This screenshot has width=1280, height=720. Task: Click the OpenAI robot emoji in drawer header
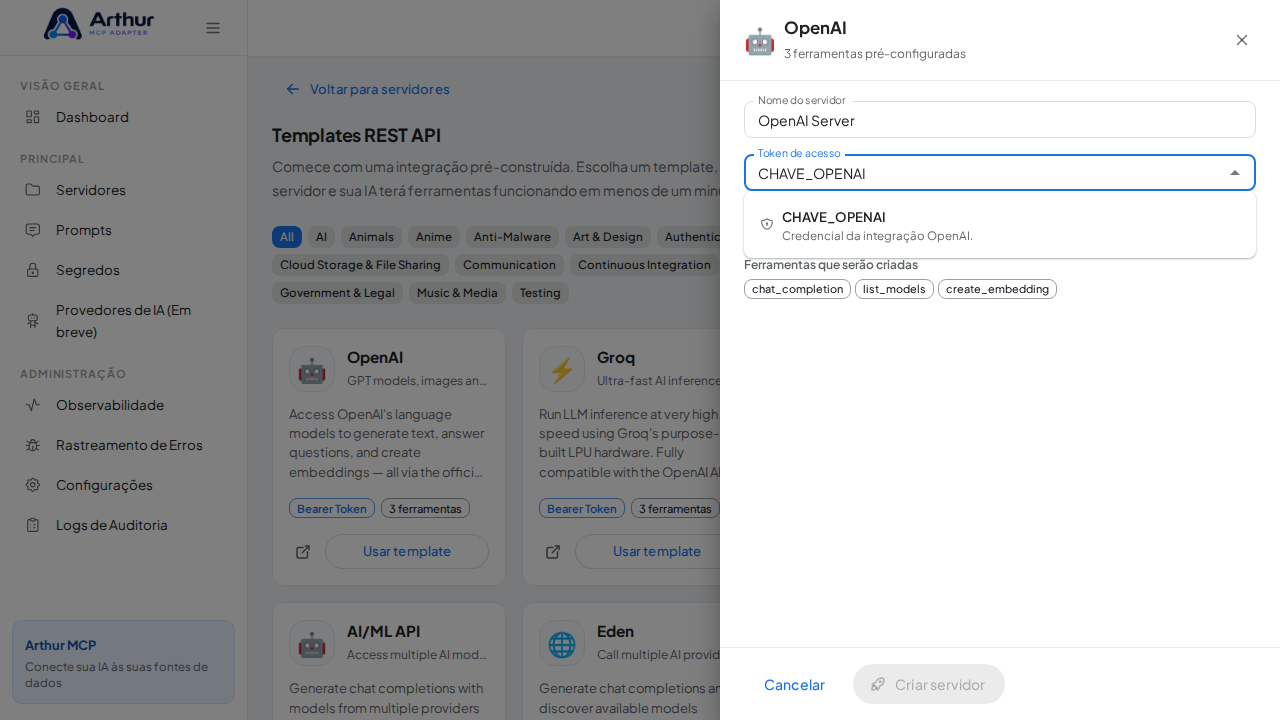(x=760, y=41)
